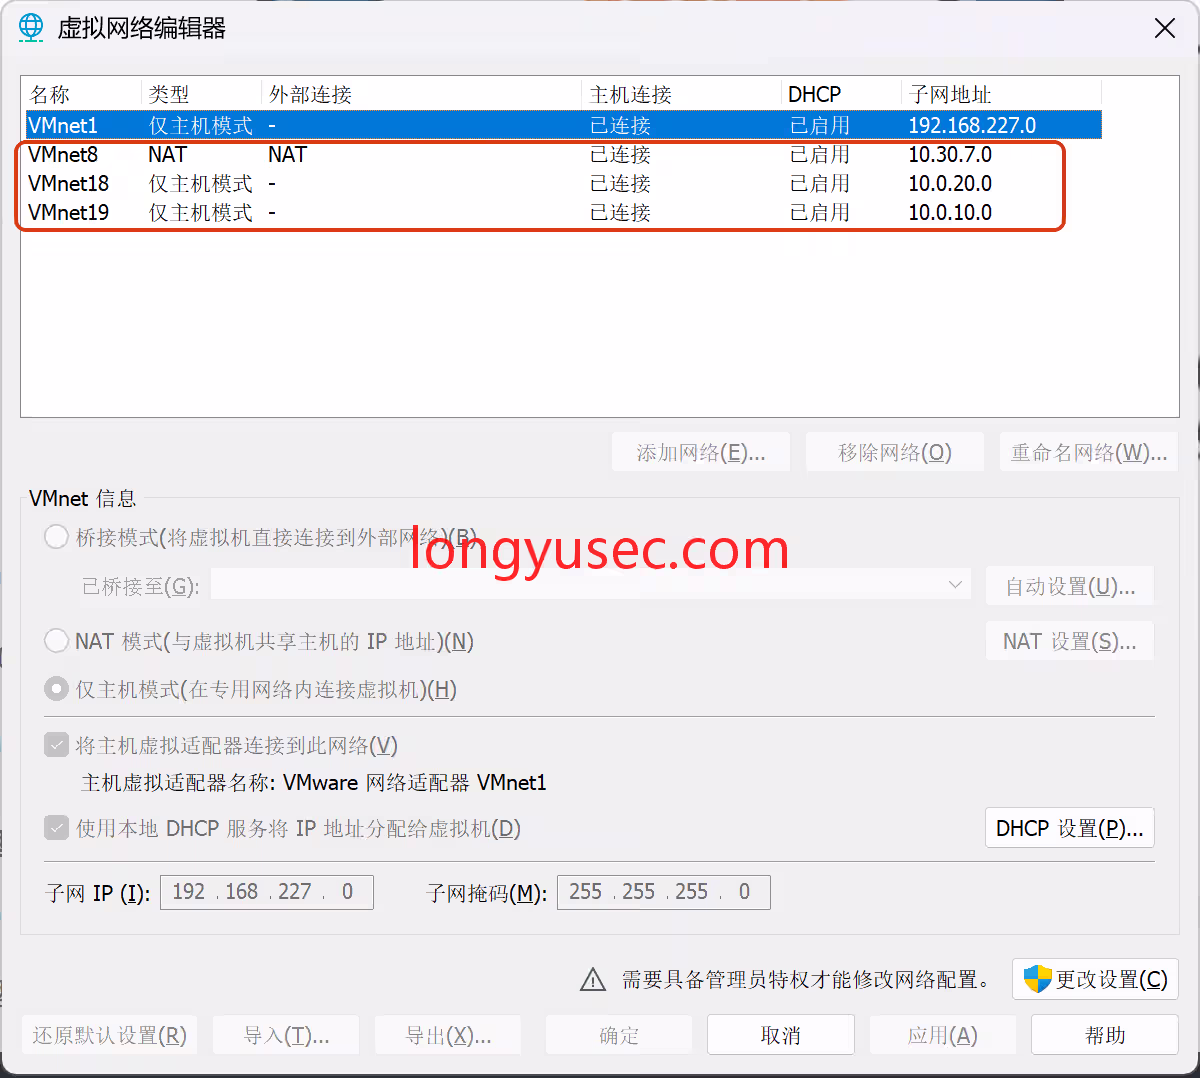
Task: Click subnet address 10.0.10.0
Action: 950,212
